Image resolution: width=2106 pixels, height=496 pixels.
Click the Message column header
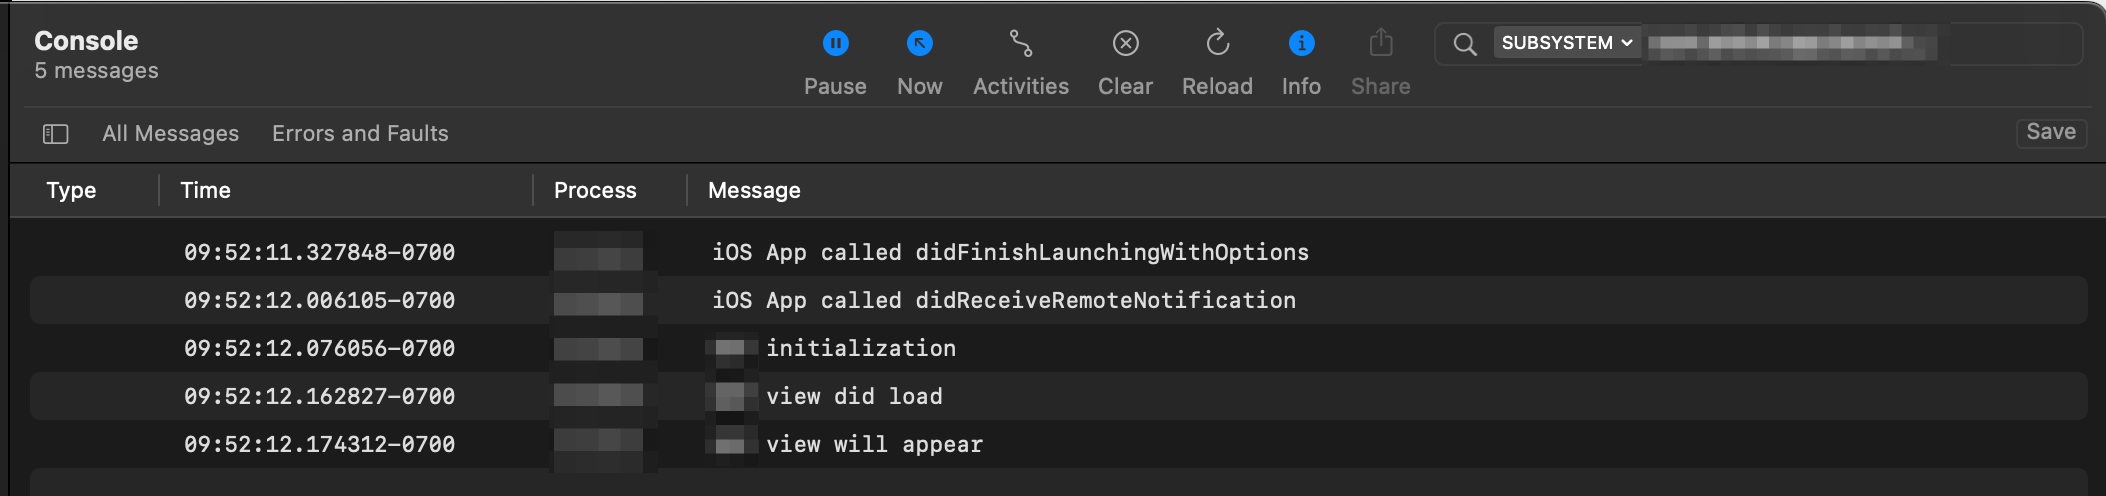[754, 190]
